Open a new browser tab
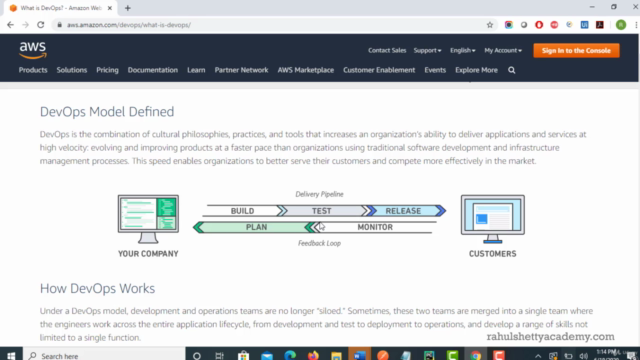 click(128, 8)
